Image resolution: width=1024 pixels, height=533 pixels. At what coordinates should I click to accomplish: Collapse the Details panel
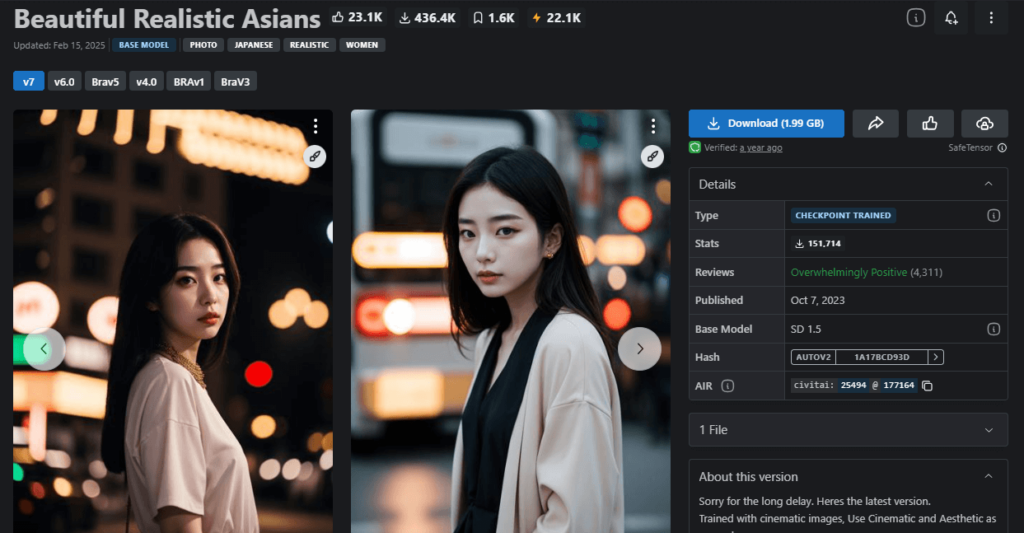(x=988, y=184)
